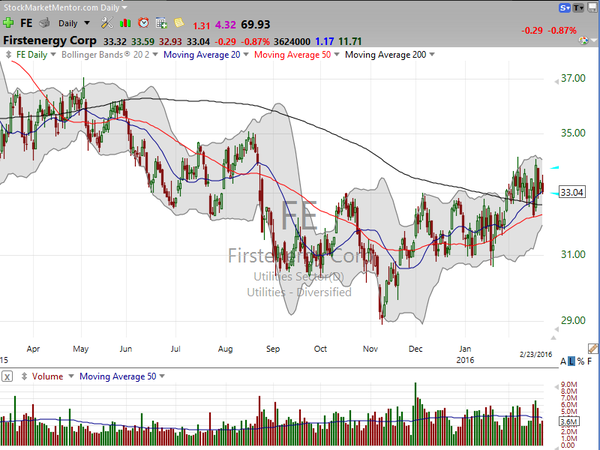Open the volume Moving Average 50 dropdown
600x450 pixels.
162,376
